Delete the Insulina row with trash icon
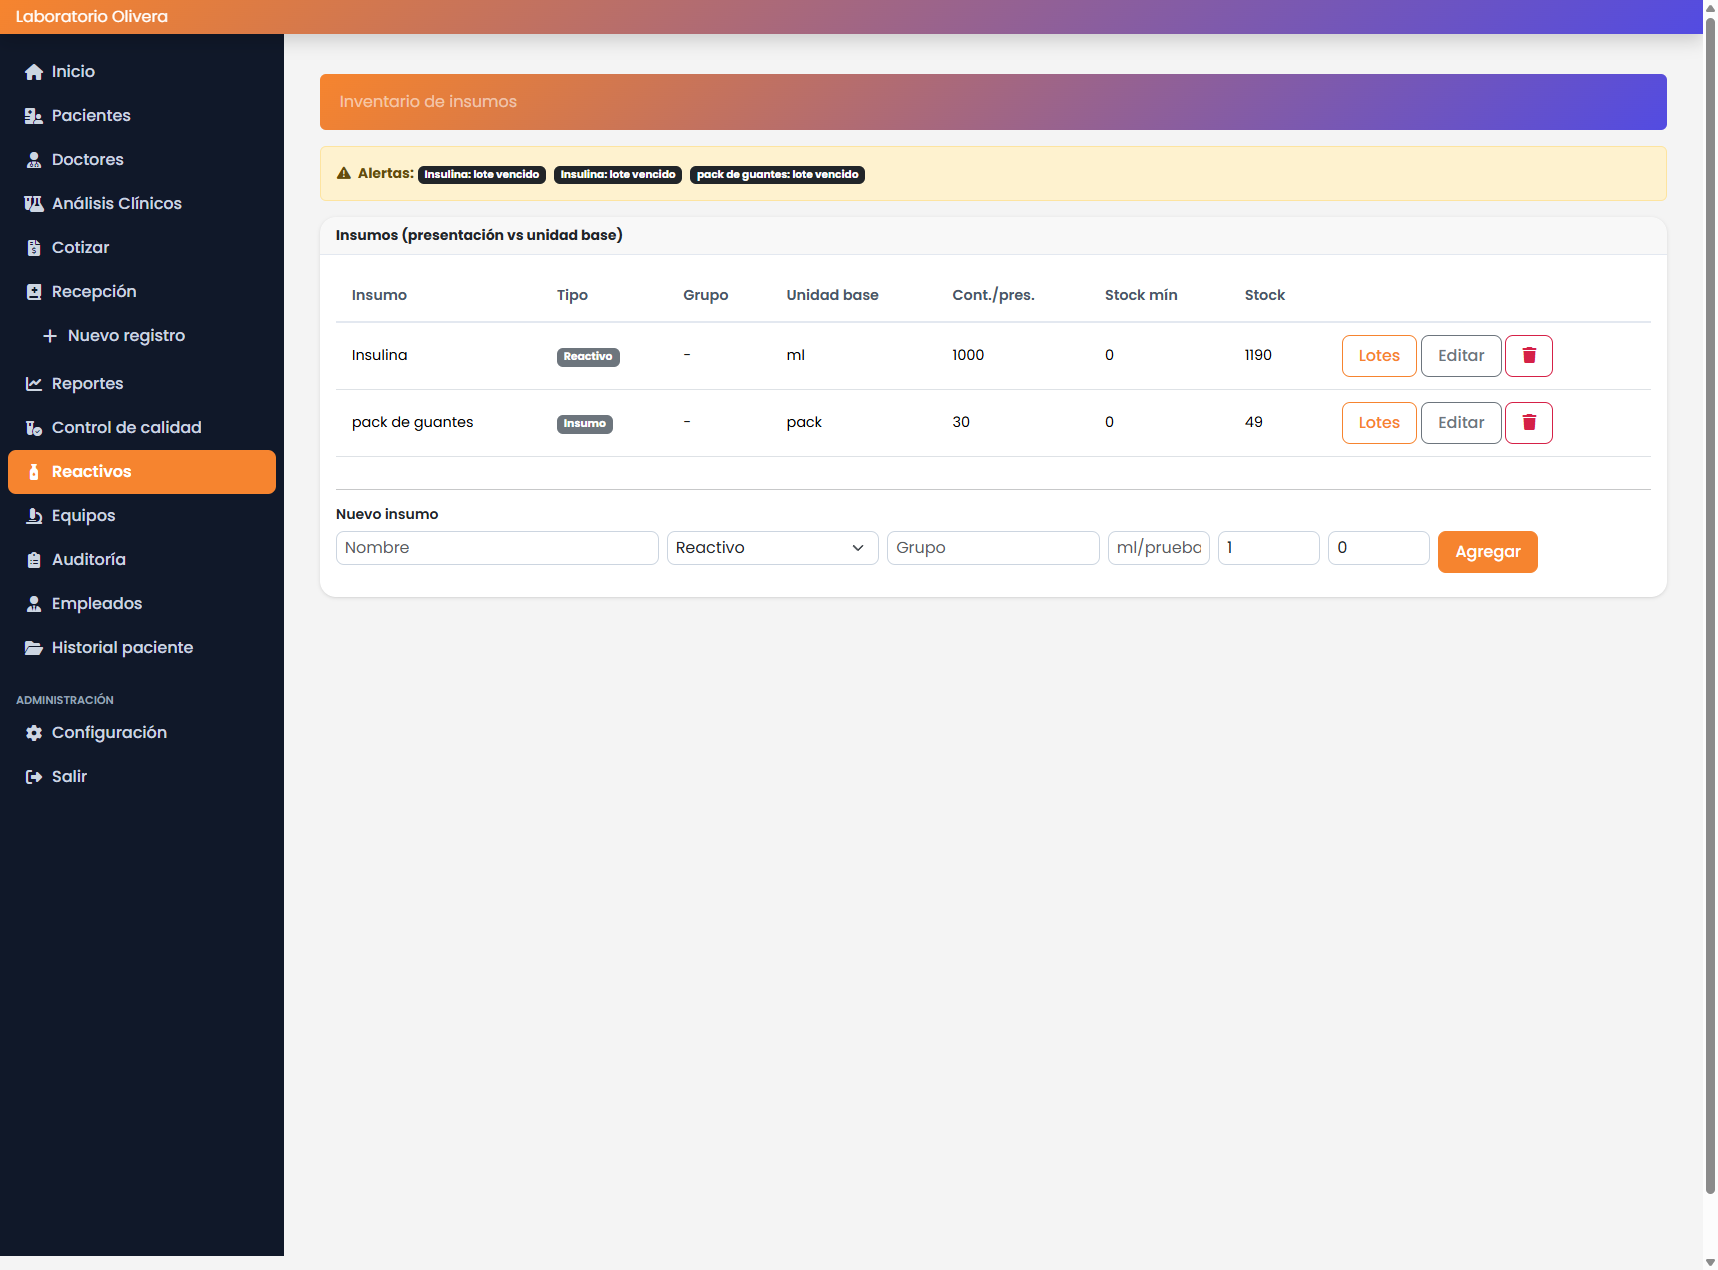1718x1270 pixels. 1528,356
